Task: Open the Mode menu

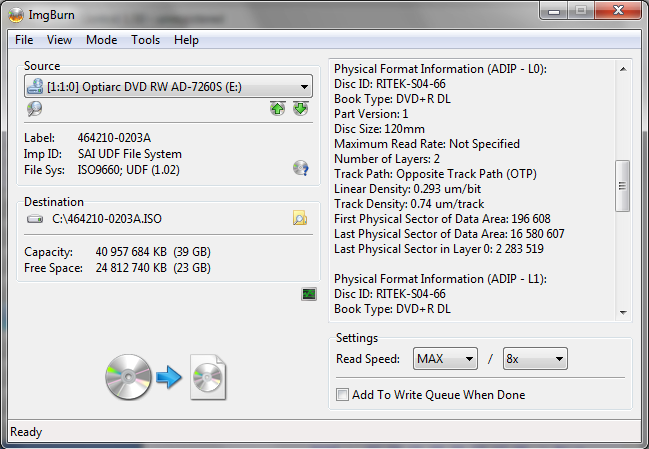Action: [x=101, y=40]
